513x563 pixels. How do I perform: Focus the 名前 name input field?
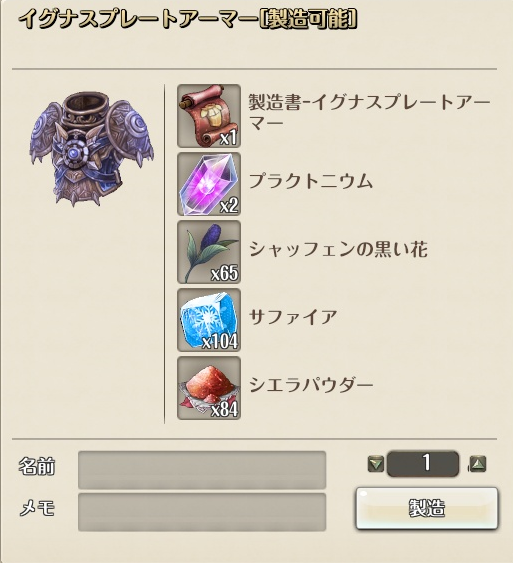tap(202, 470)
